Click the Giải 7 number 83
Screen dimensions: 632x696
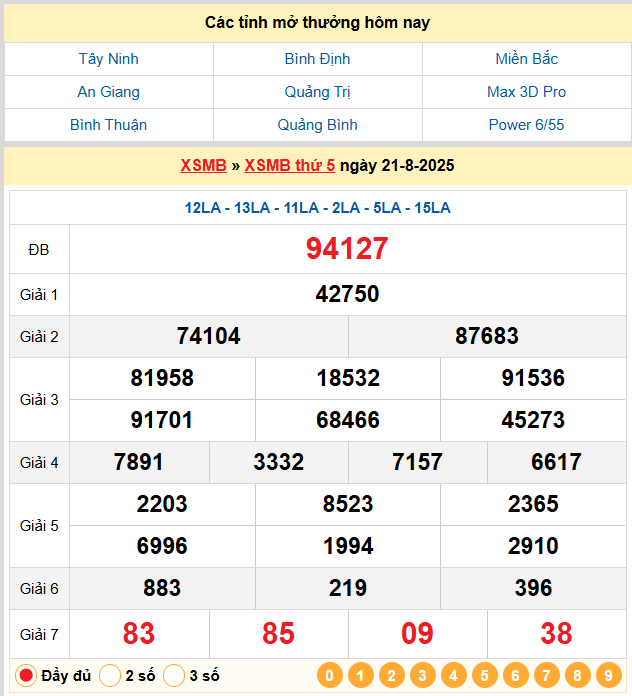[x=138, y=633]
